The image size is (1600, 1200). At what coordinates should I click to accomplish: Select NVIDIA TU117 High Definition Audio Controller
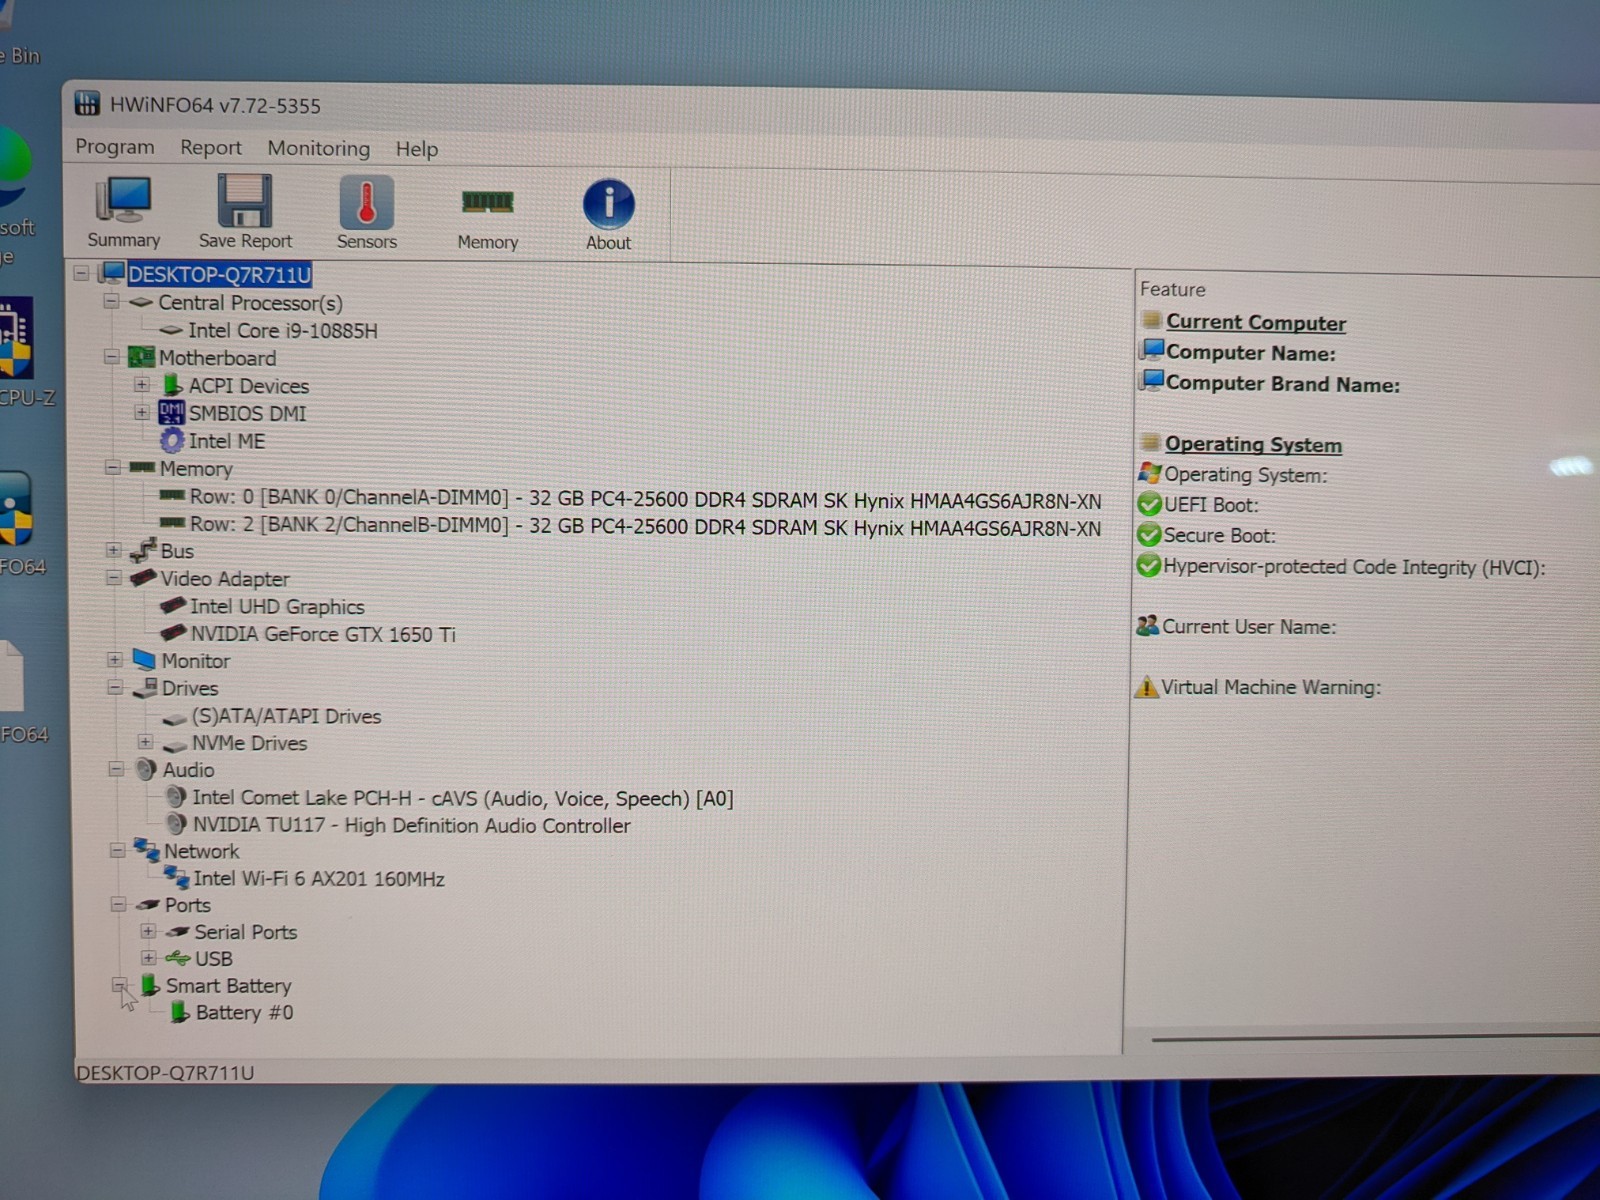[x=411, y=825]
